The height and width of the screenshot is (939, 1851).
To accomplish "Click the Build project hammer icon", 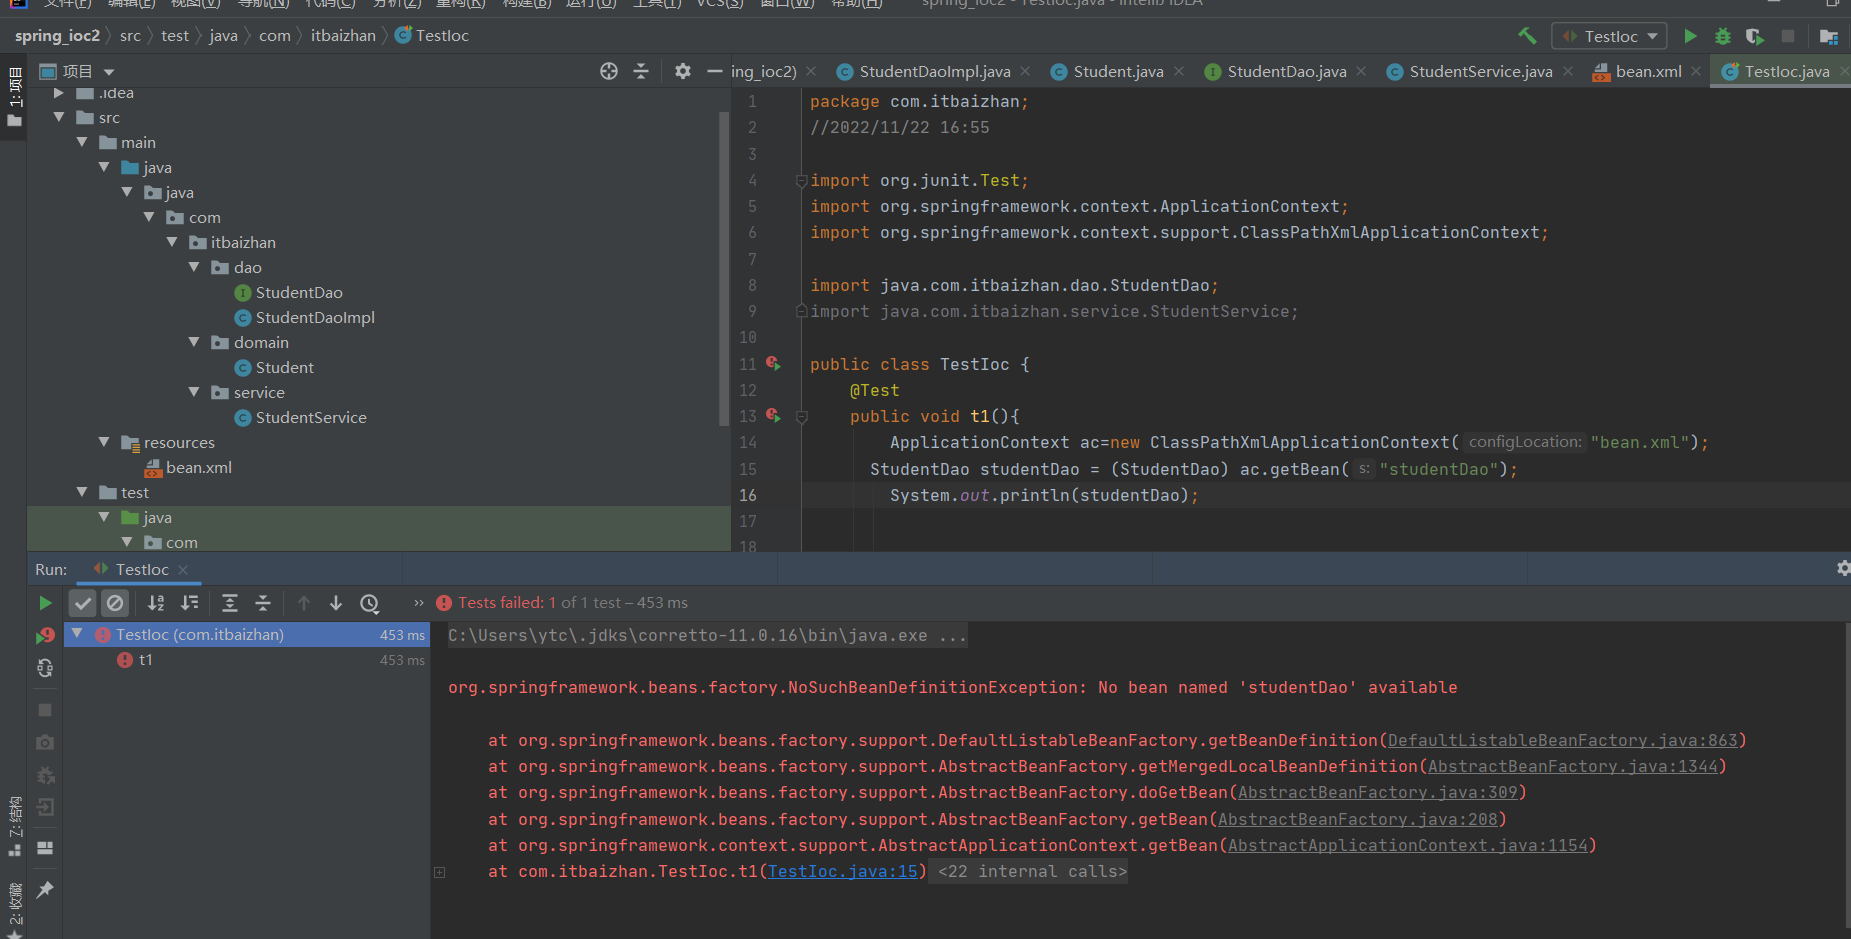I will click(x=1527, y=36).
